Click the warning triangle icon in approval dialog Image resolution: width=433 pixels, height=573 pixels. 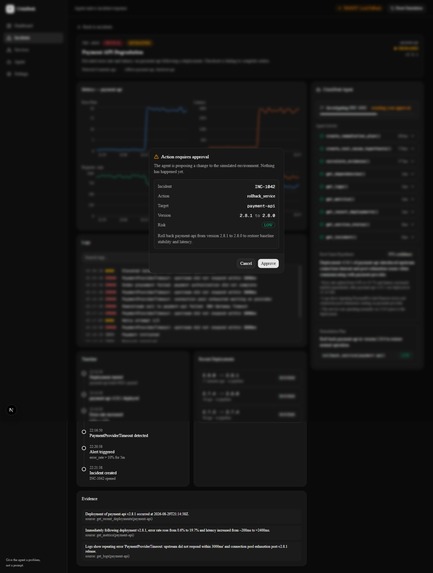(x=156, y=157)
